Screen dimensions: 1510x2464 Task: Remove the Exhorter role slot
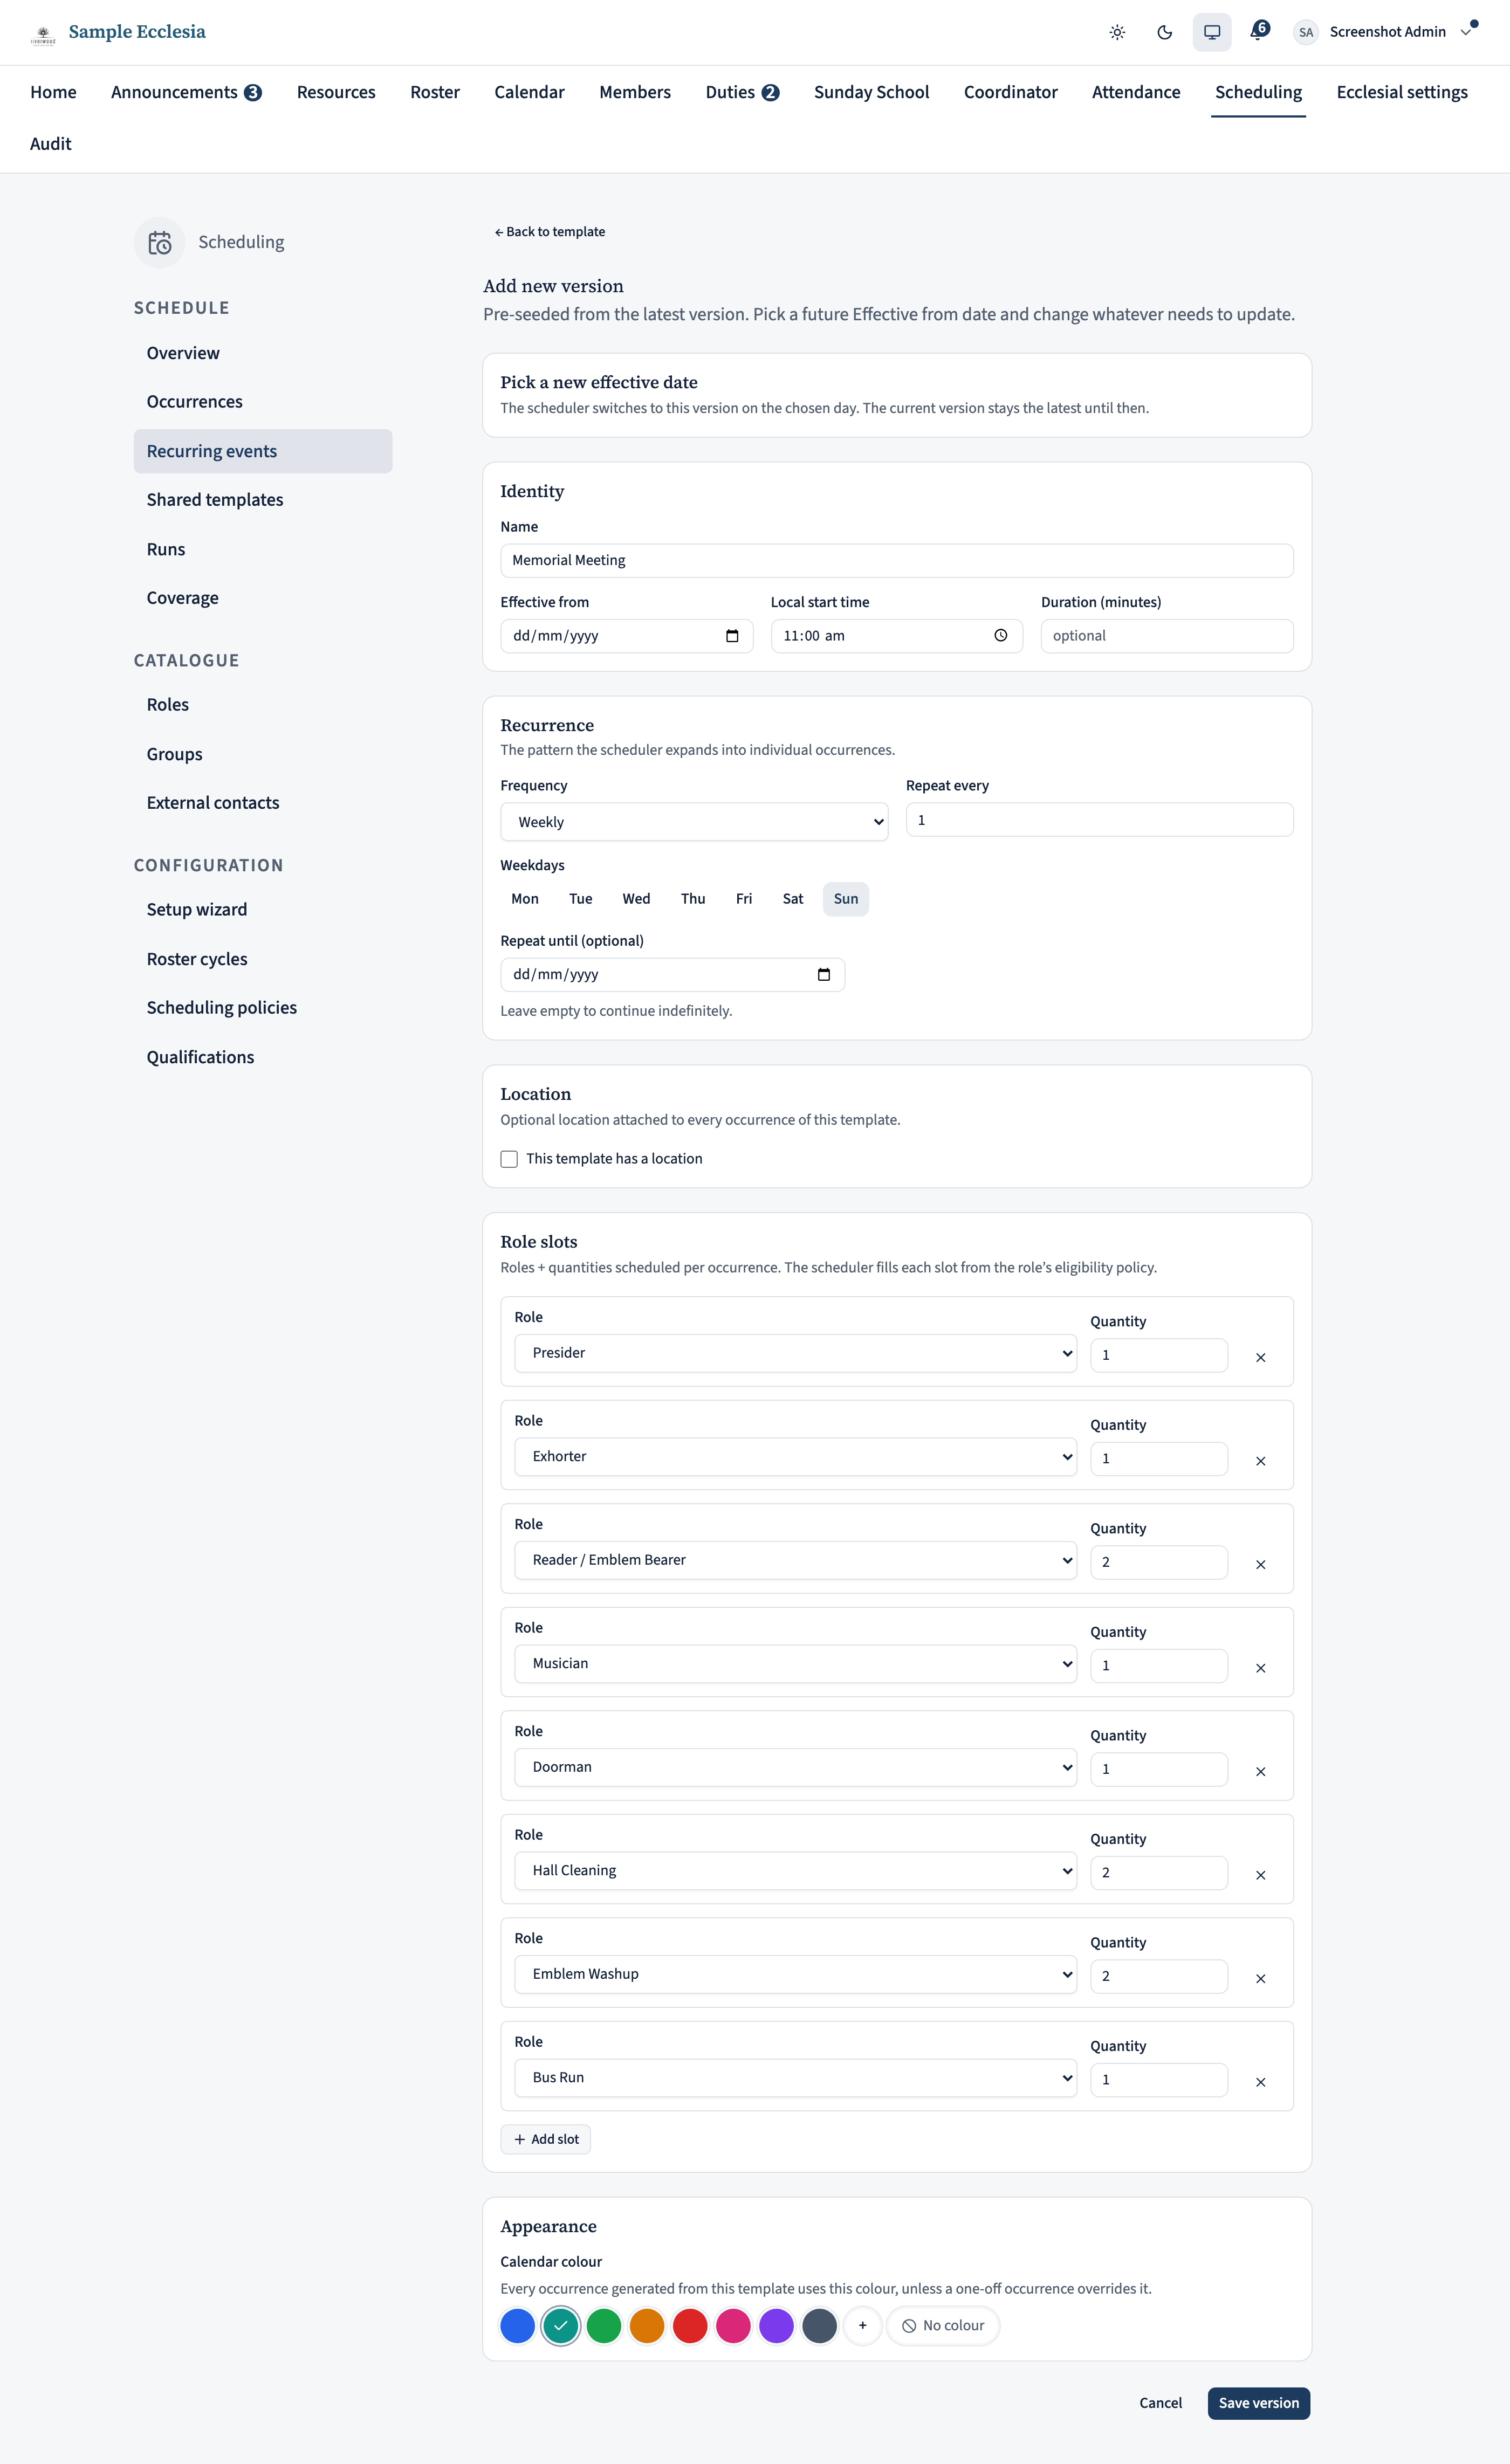(1260, 1461)
